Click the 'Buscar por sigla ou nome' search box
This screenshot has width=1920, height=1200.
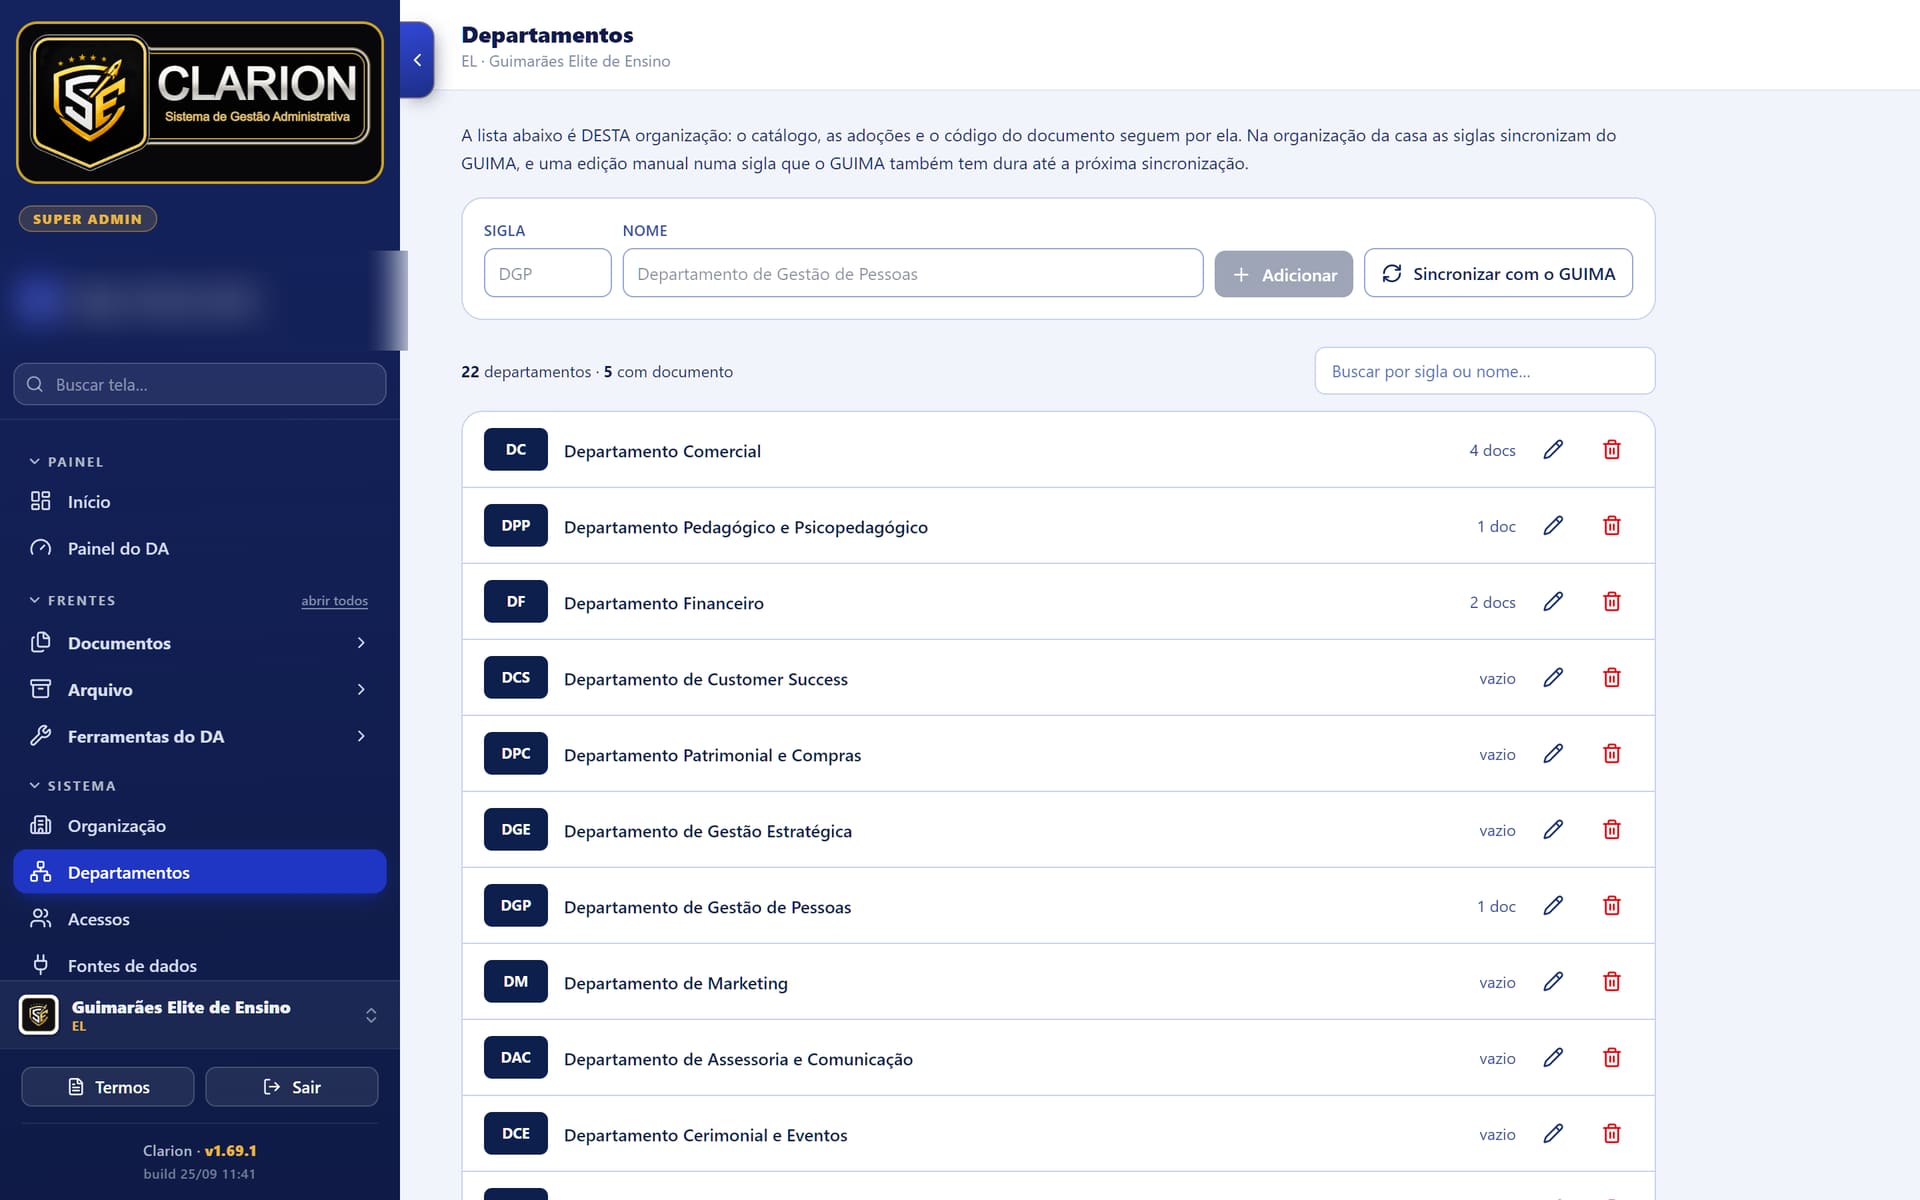pyautogui.click(x=1484, y=371)
